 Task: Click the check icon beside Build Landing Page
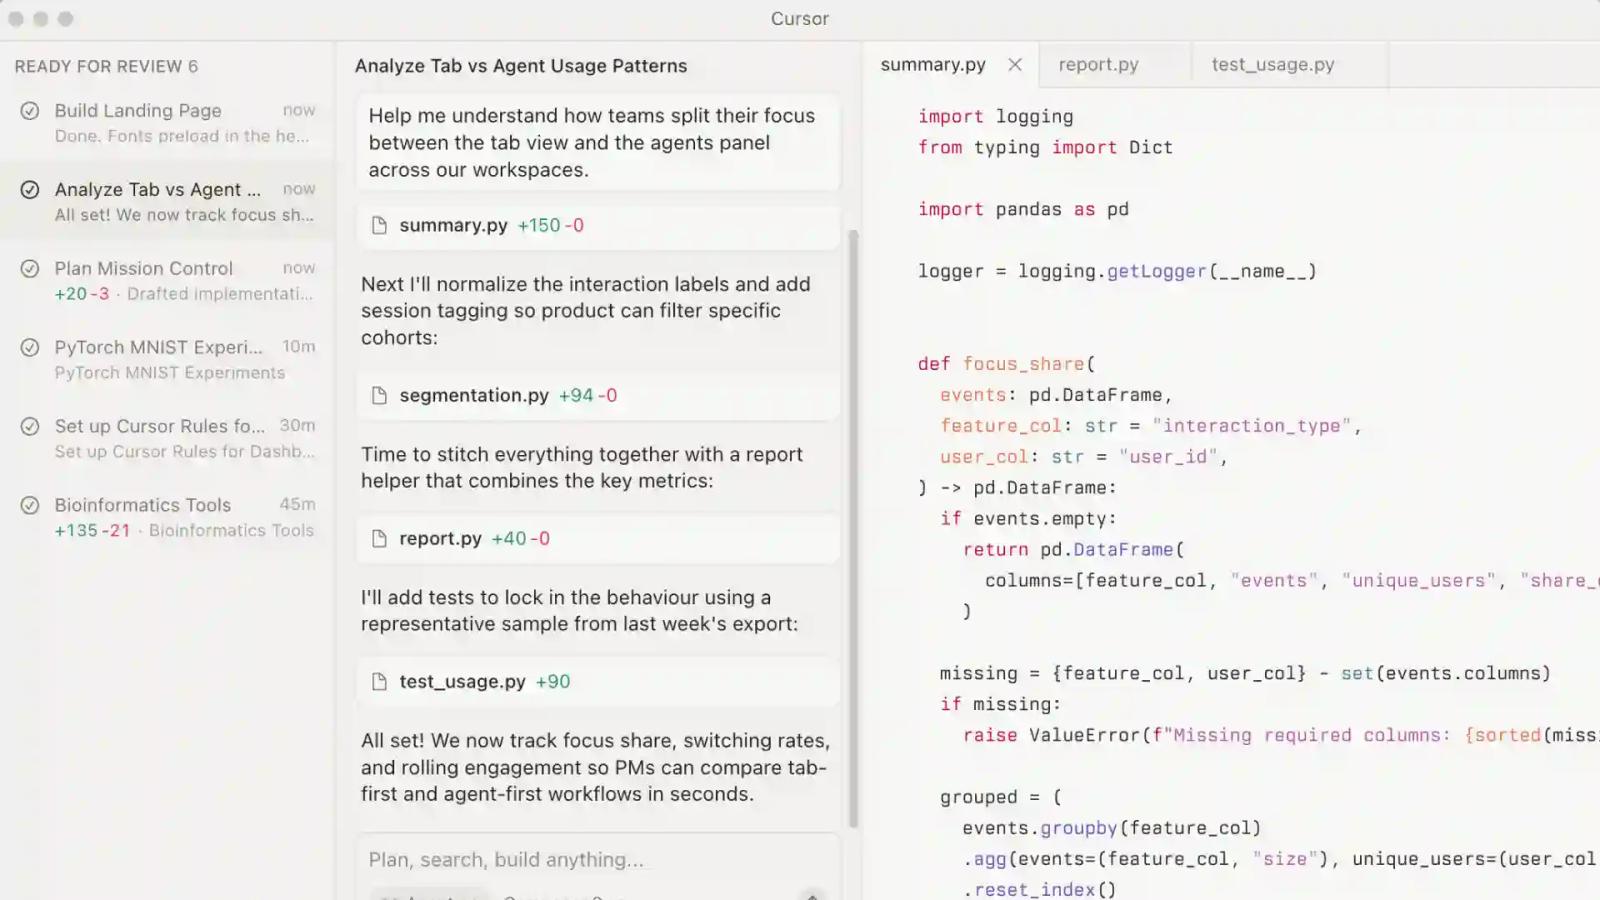click(x=30, y=111)
